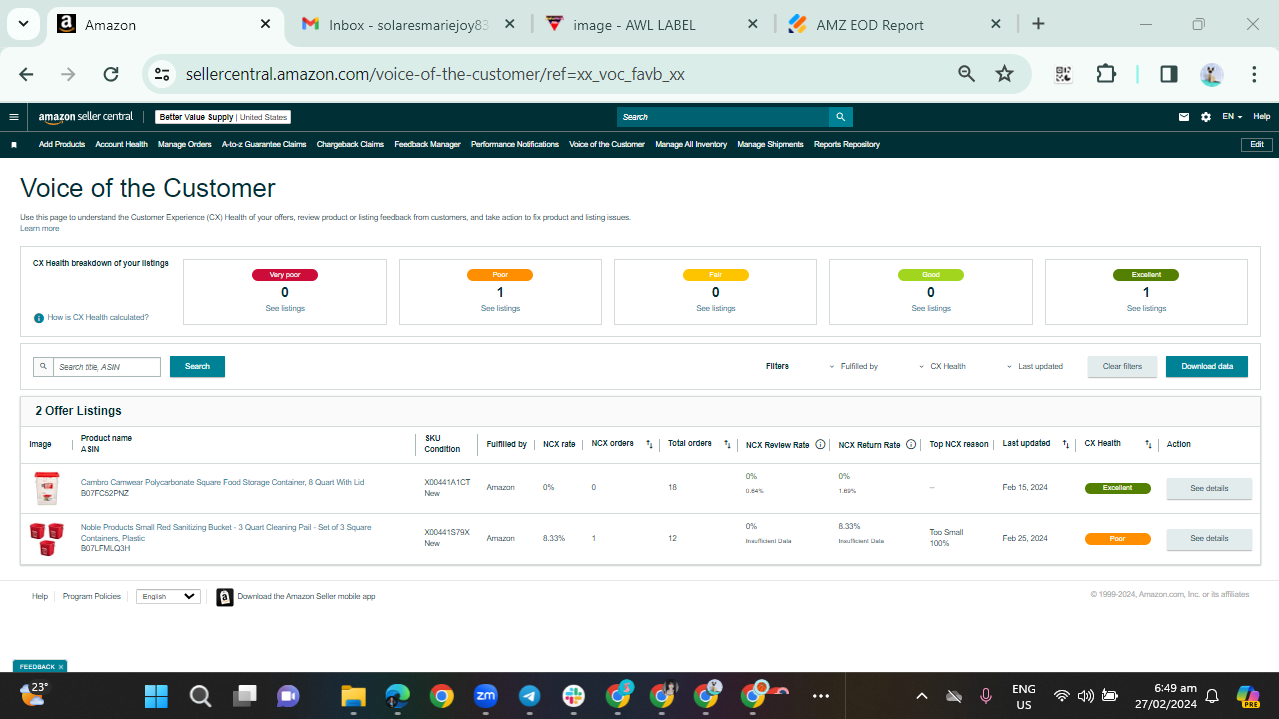Screen dimensions: 1279x719
Task: See details for the Cambro container listing
Action: point(1209,489)
